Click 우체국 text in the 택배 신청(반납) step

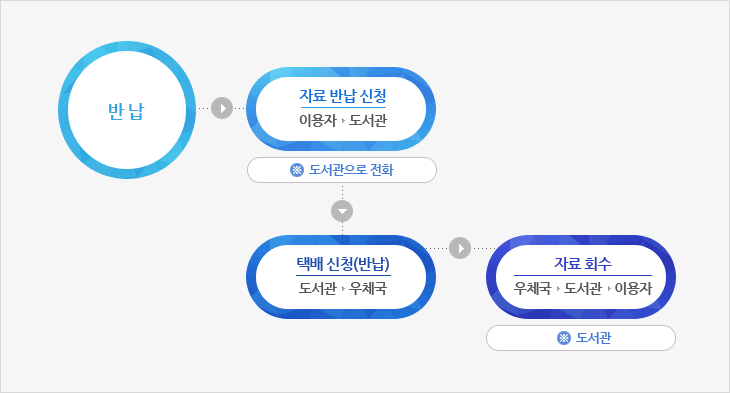click(368, 289)
